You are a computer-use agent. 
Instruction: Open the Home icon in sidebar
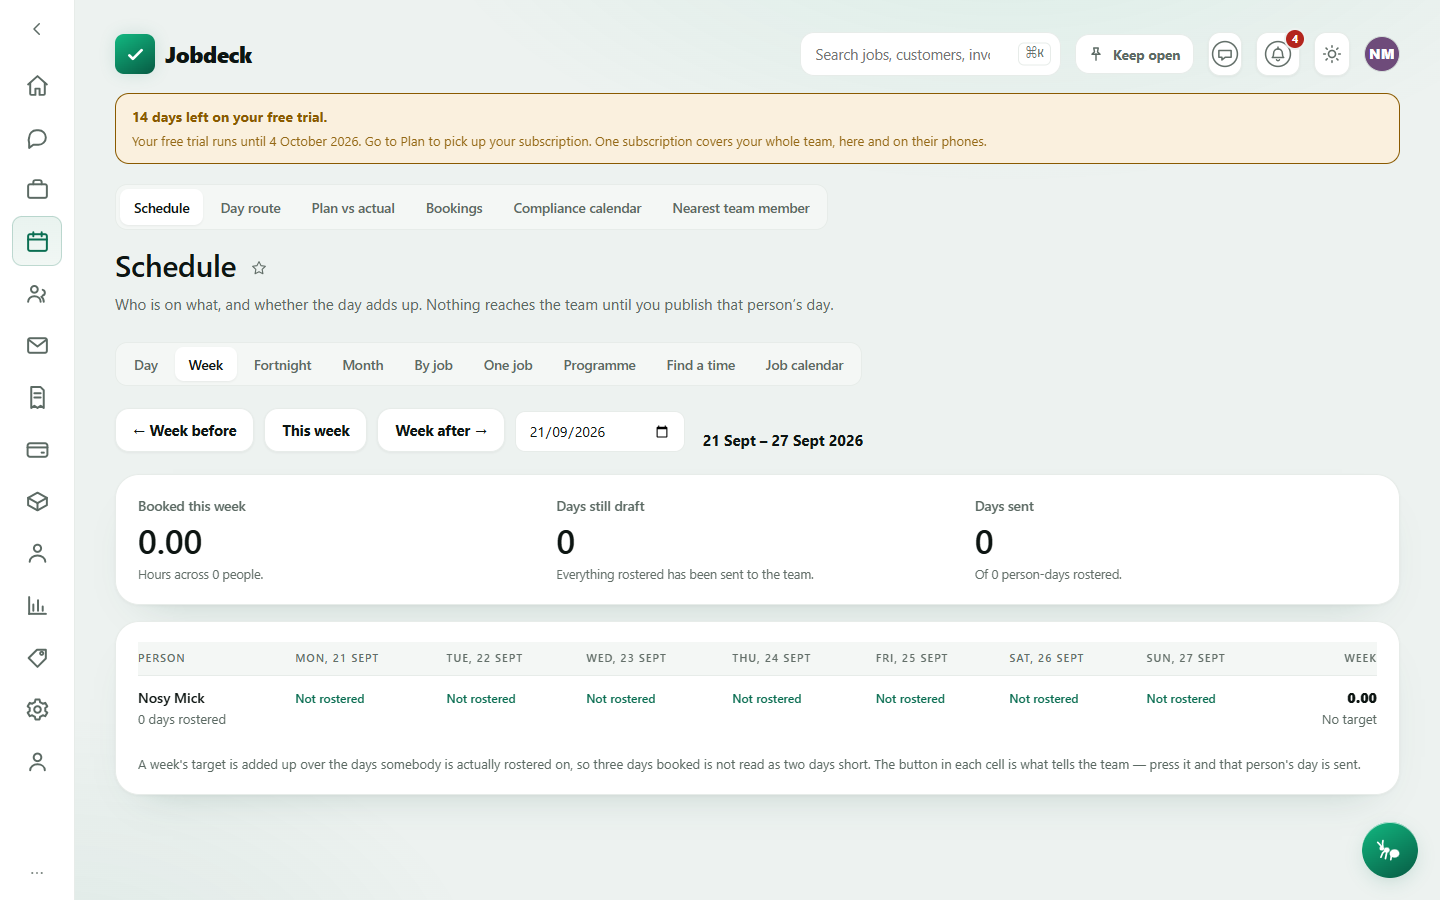click(37, 86)
